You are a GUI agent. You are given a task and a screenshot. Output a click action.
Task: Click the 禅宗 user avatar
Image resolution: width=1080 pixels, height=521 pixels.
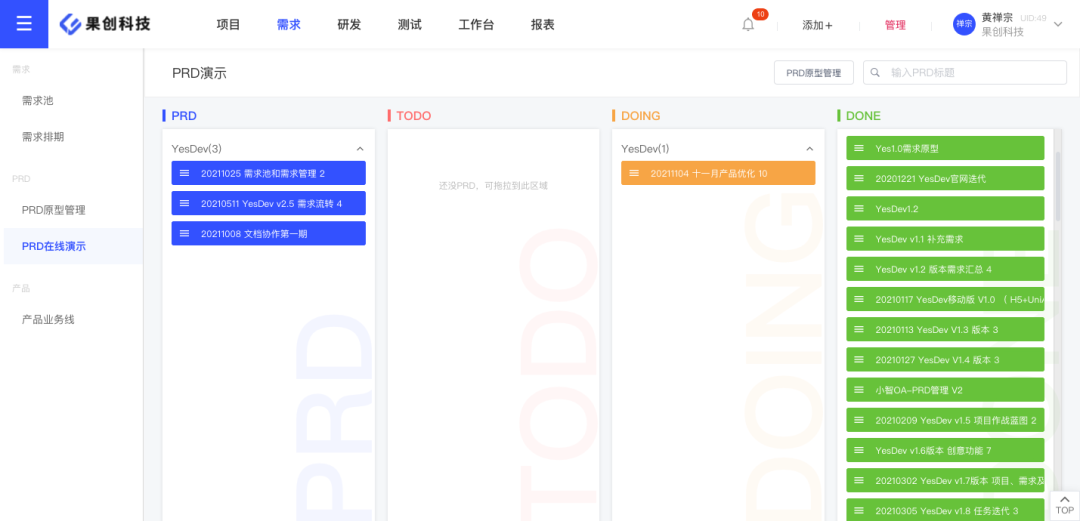click(964, 24)
